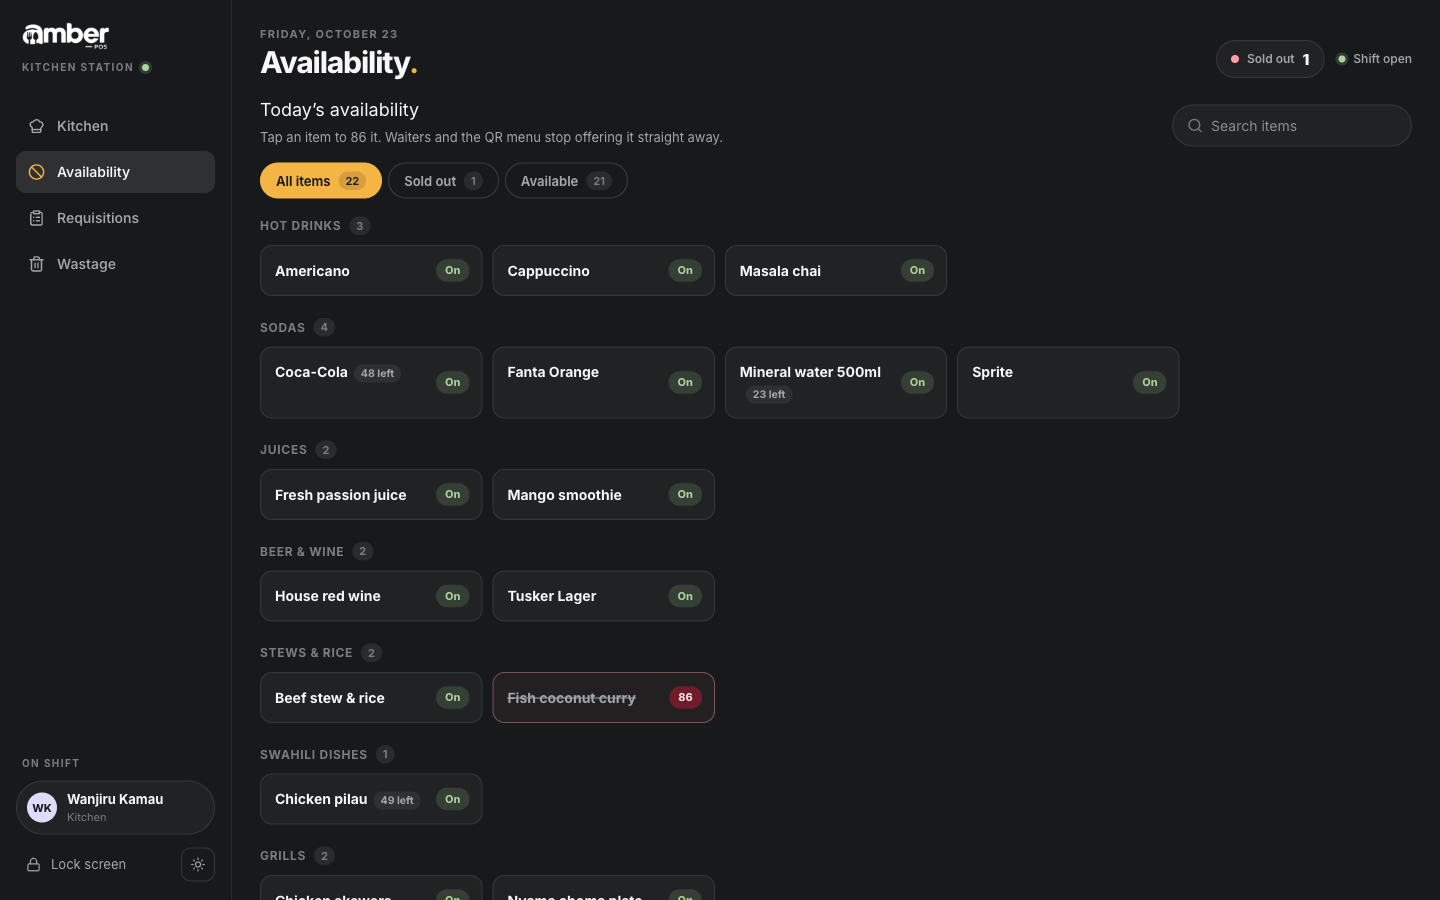The height and width of the screenshot is (900, 1440).
Task: Switch to the Sold out filter tab
Action: 443,181
